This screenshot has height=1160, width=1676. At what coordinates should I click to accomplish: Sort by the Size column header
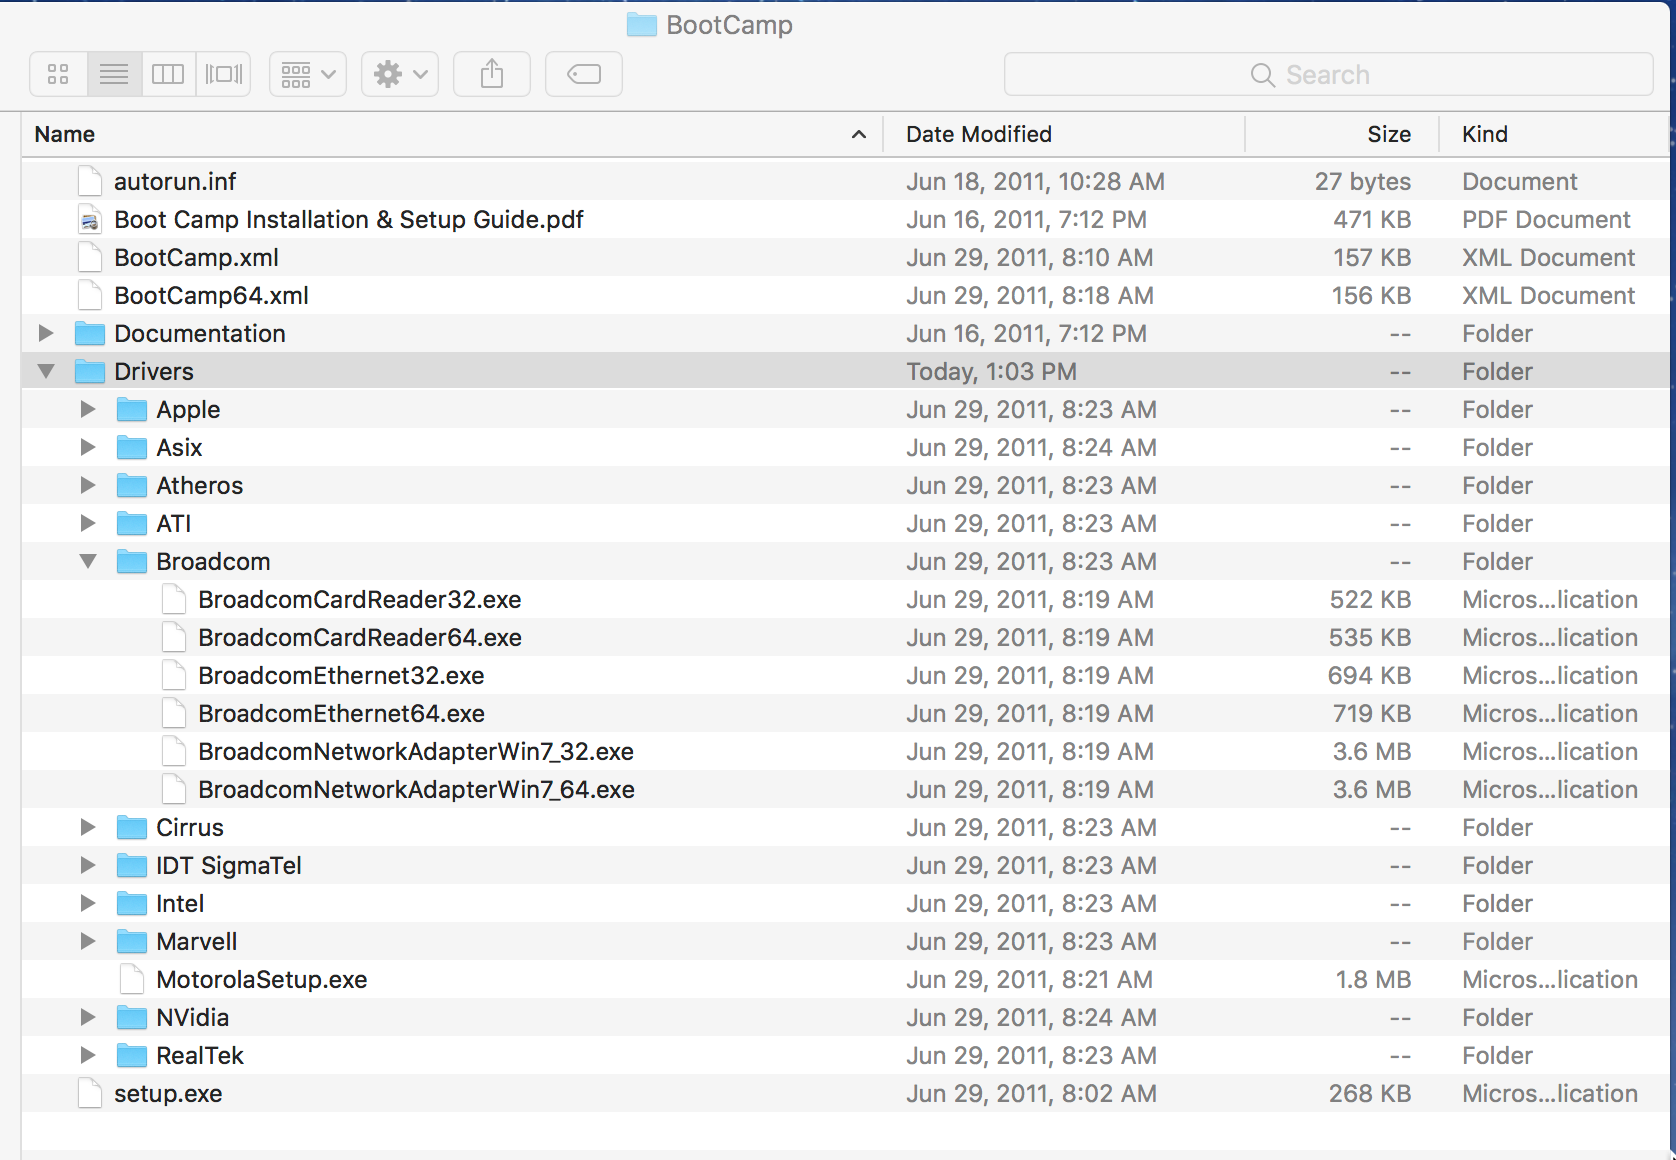point(1342,134)
